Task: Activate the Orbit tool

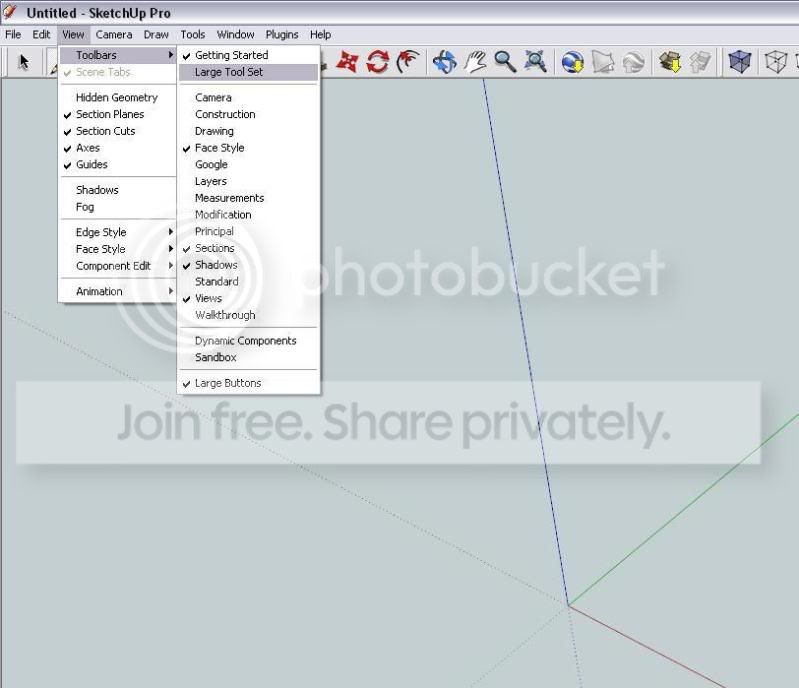Action: 444,62
